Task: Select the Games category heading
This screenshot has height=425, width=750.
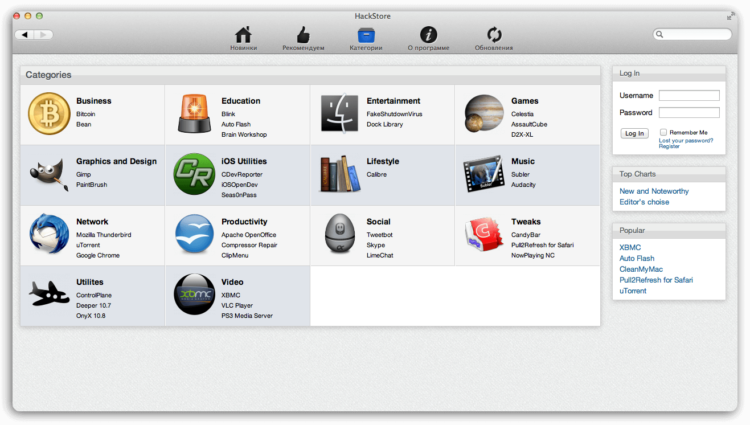Action: (x=524, y=101)
